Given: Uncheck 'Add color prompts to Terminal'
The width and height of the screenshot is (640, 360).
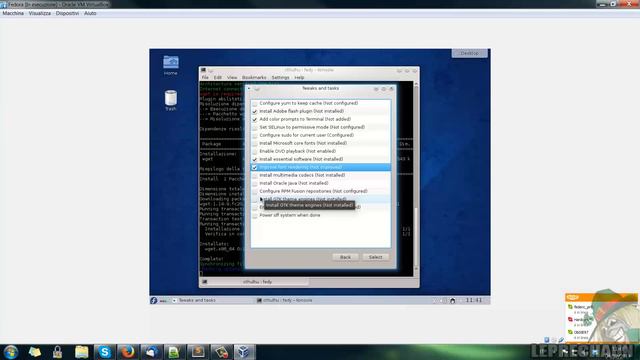Looking at the screenshot, I should click(x=255, y=120).
